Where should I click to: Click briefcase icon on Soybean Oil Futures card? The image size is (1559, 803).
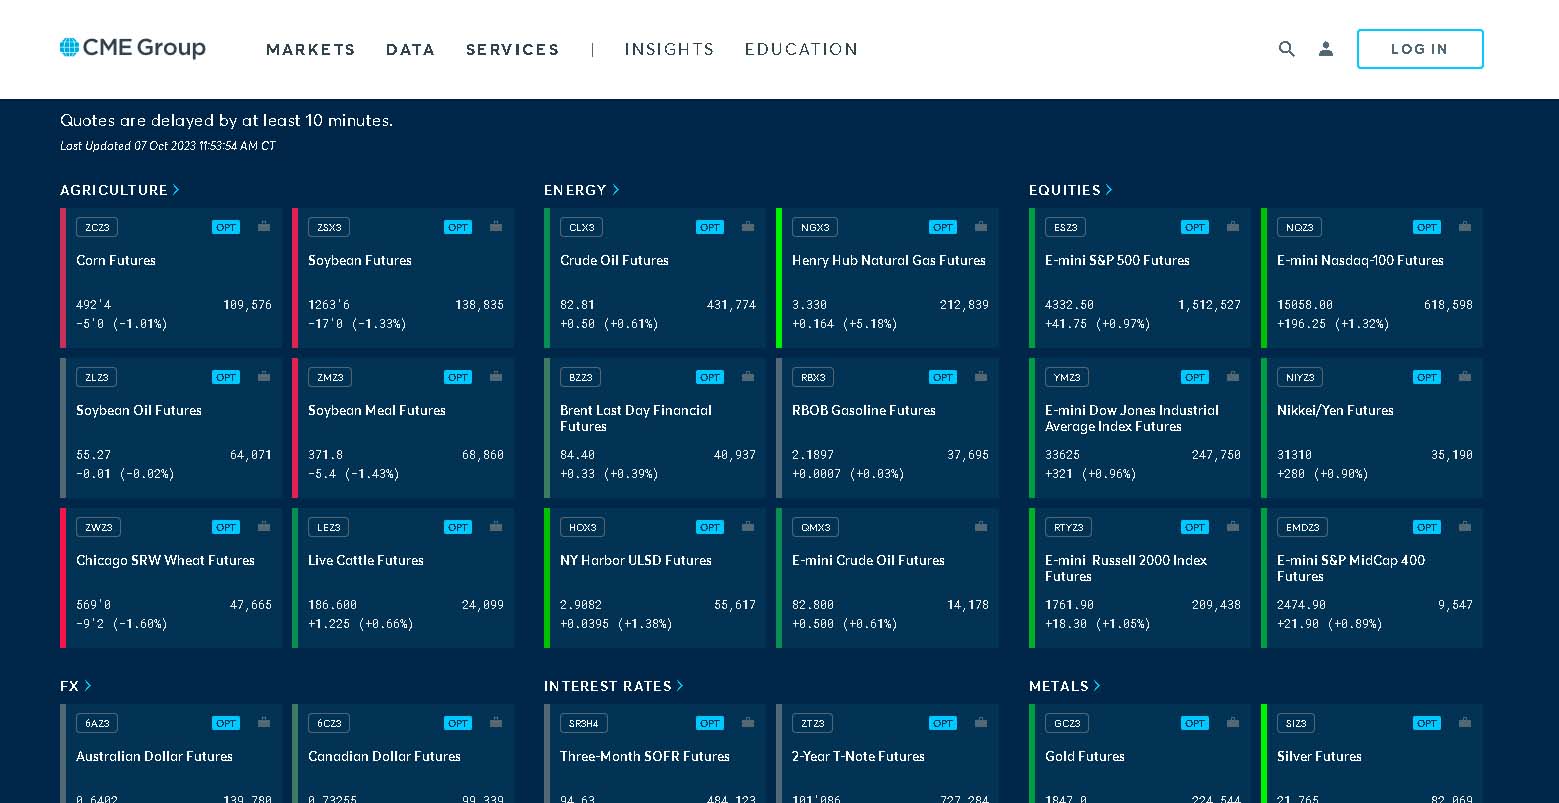264,377
